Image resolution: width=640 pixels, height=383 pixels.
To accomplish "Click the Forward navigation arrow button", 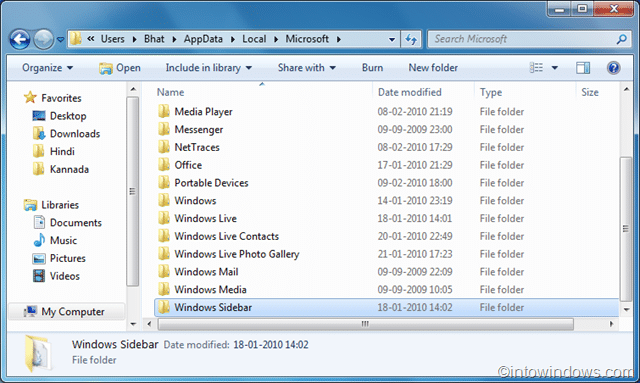I will click(43, 39).
